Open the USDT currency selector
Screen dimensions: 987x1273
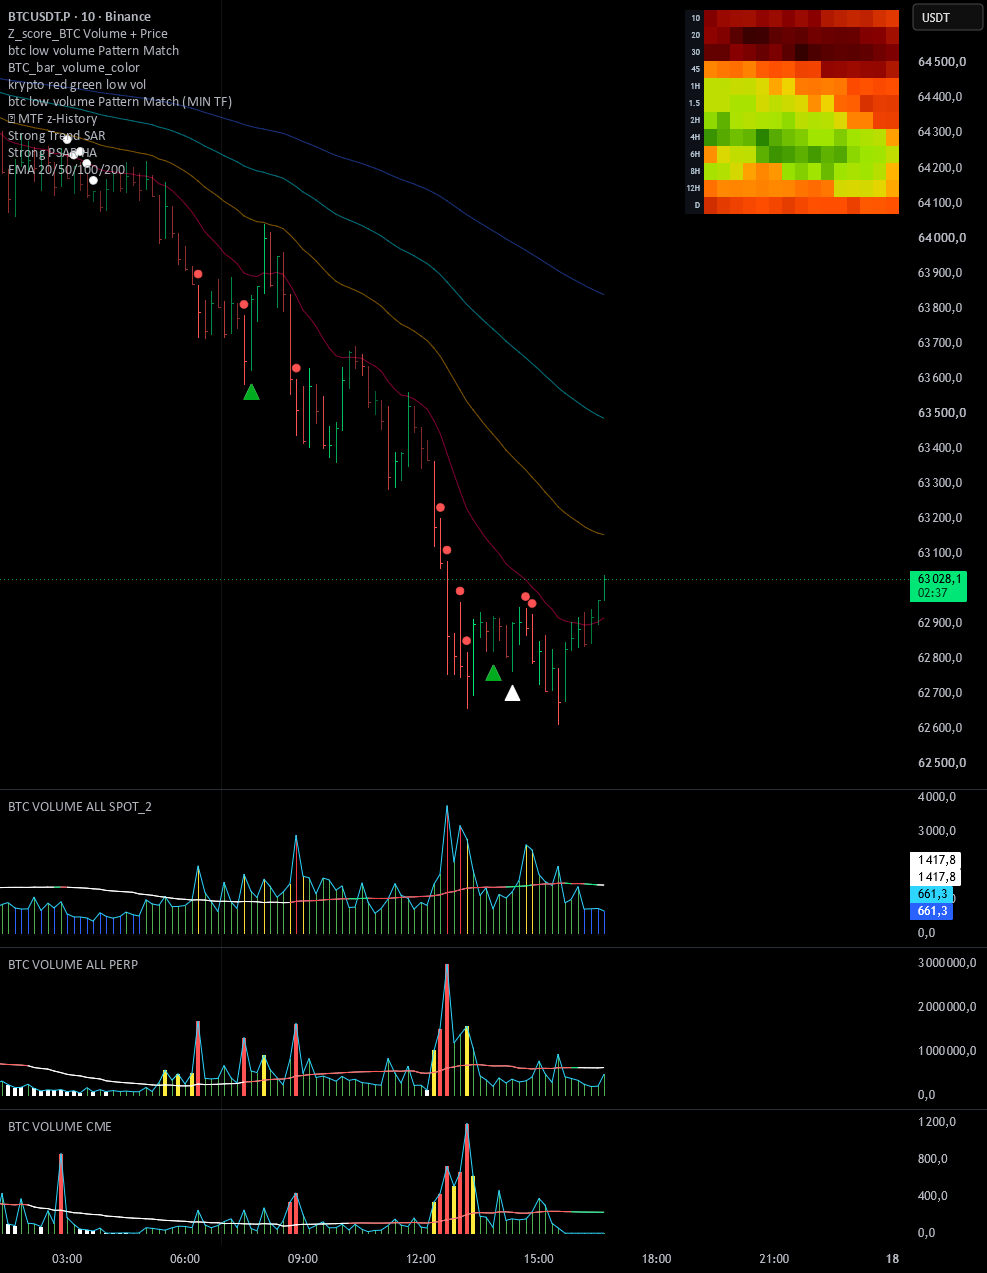coord(948,17)
